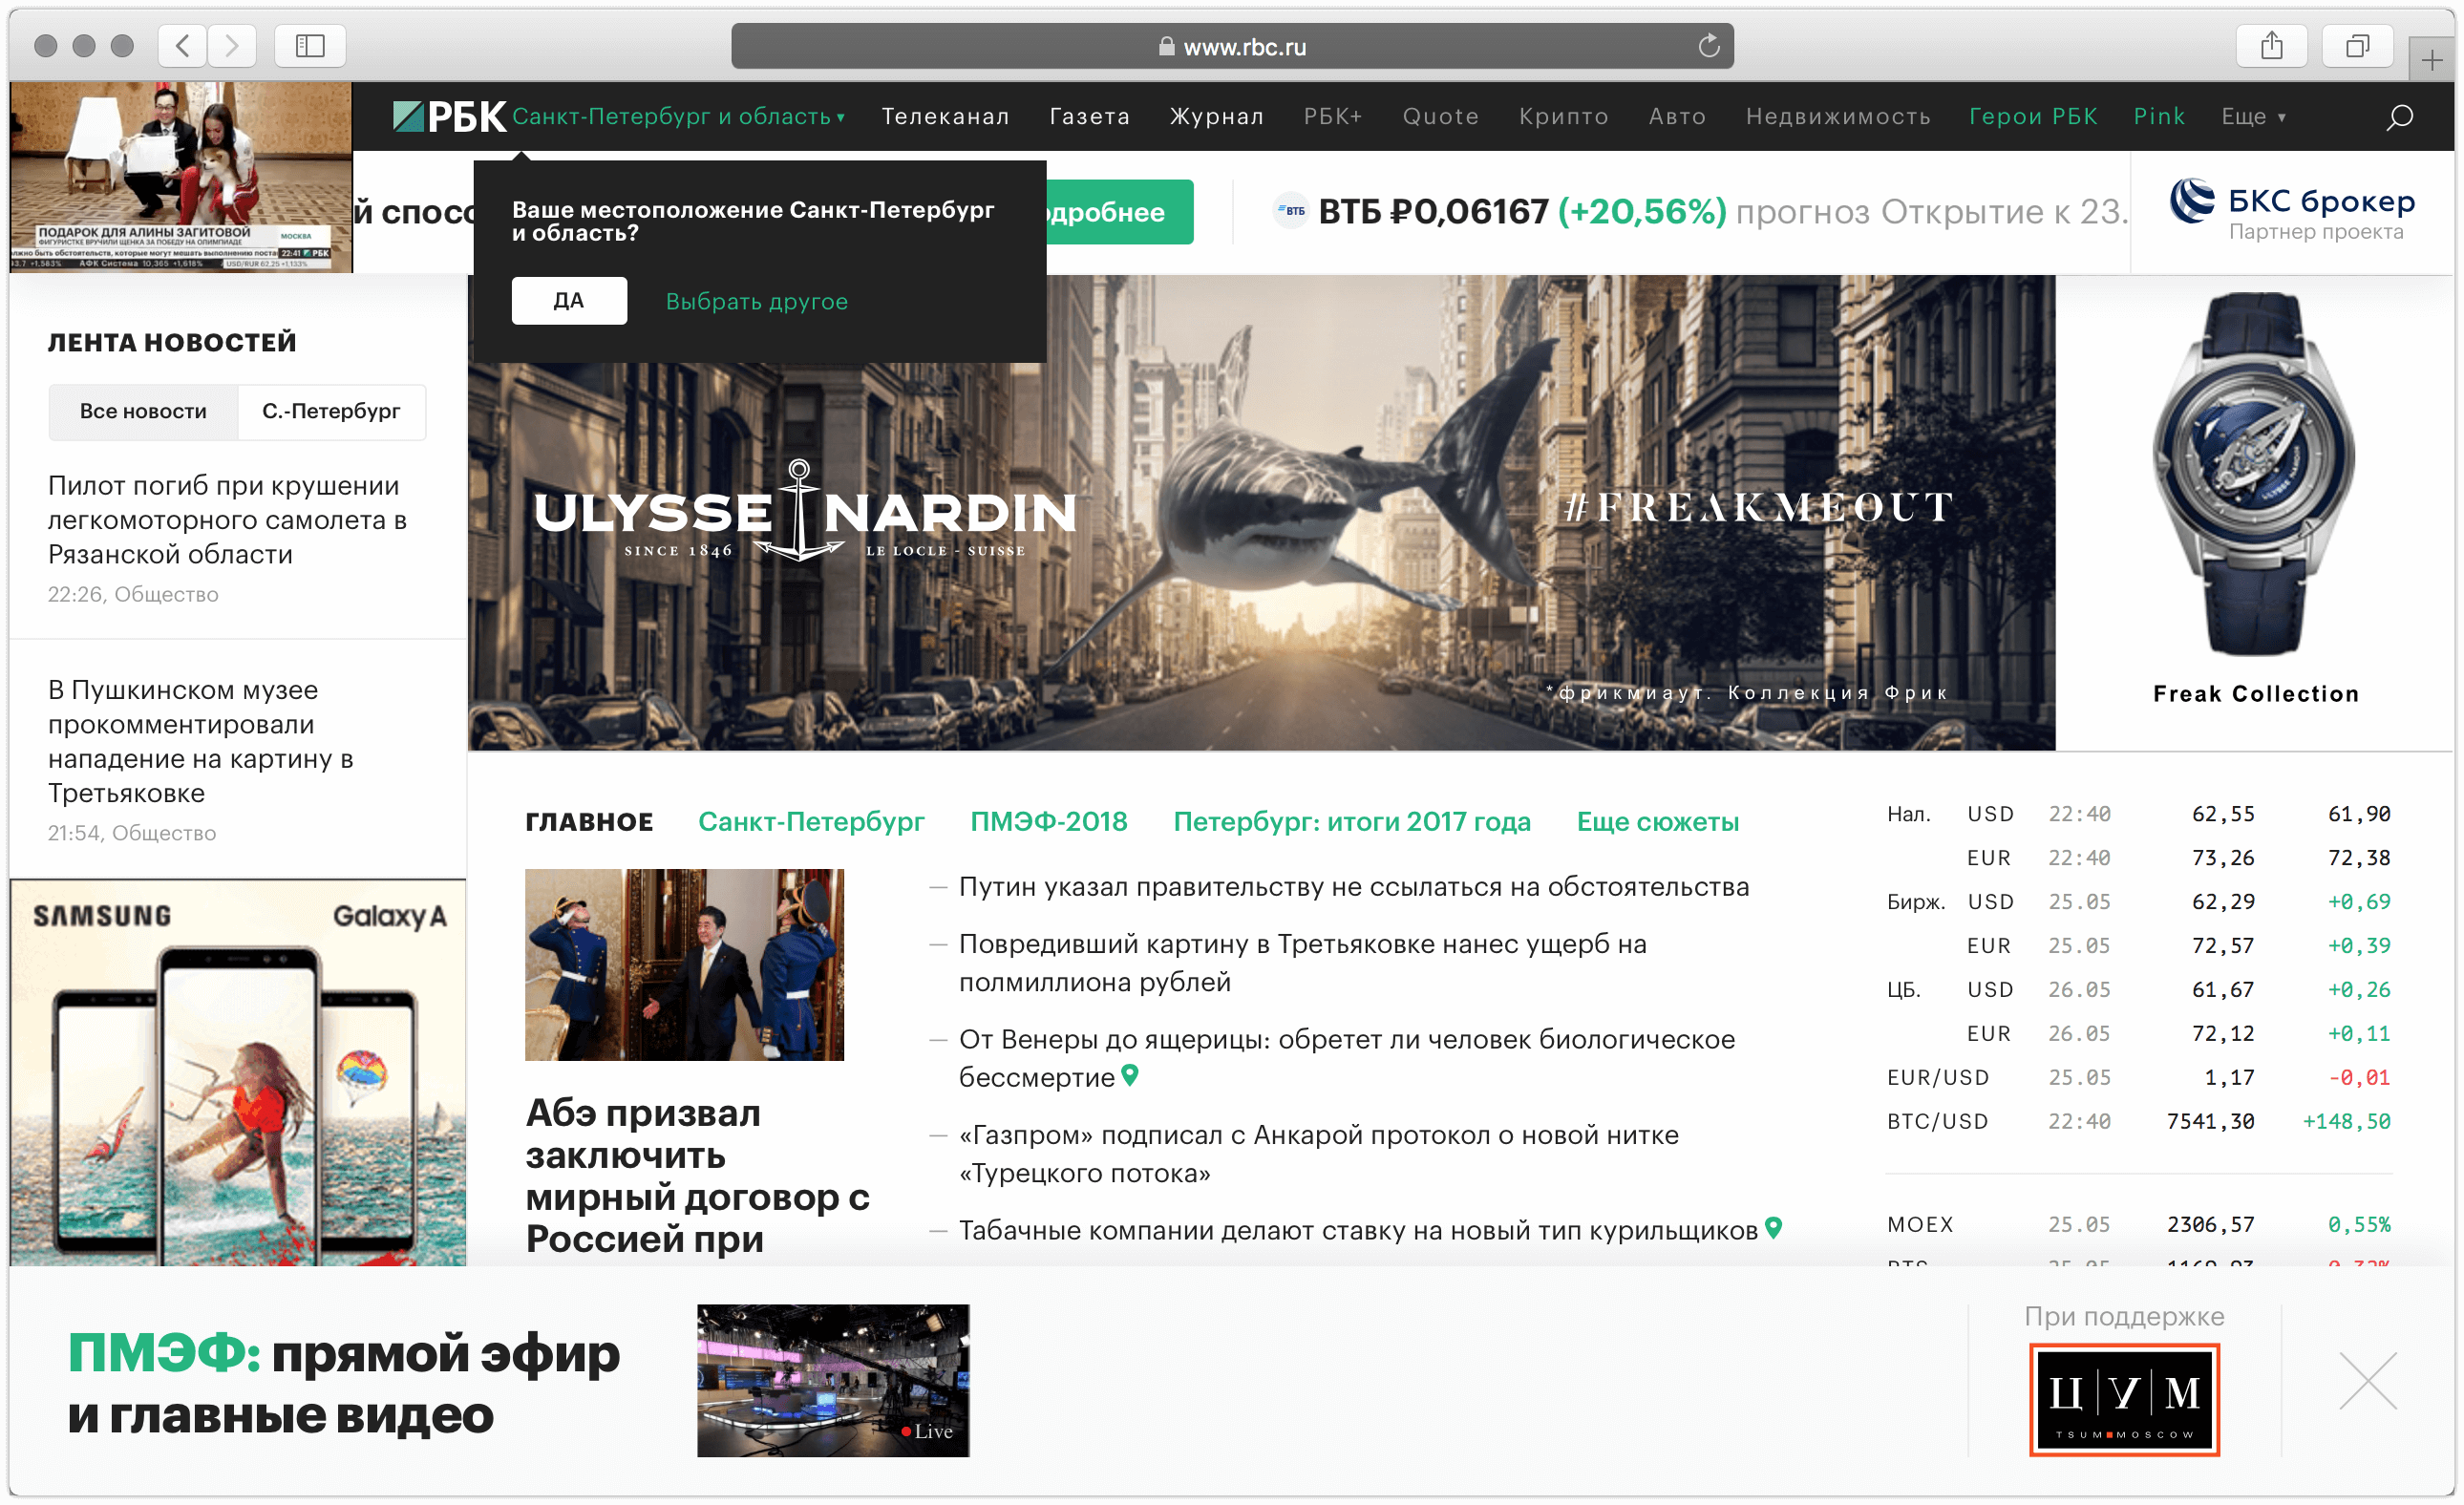
Task: Open Еще сюжеты link
Action: point(1657,822)
